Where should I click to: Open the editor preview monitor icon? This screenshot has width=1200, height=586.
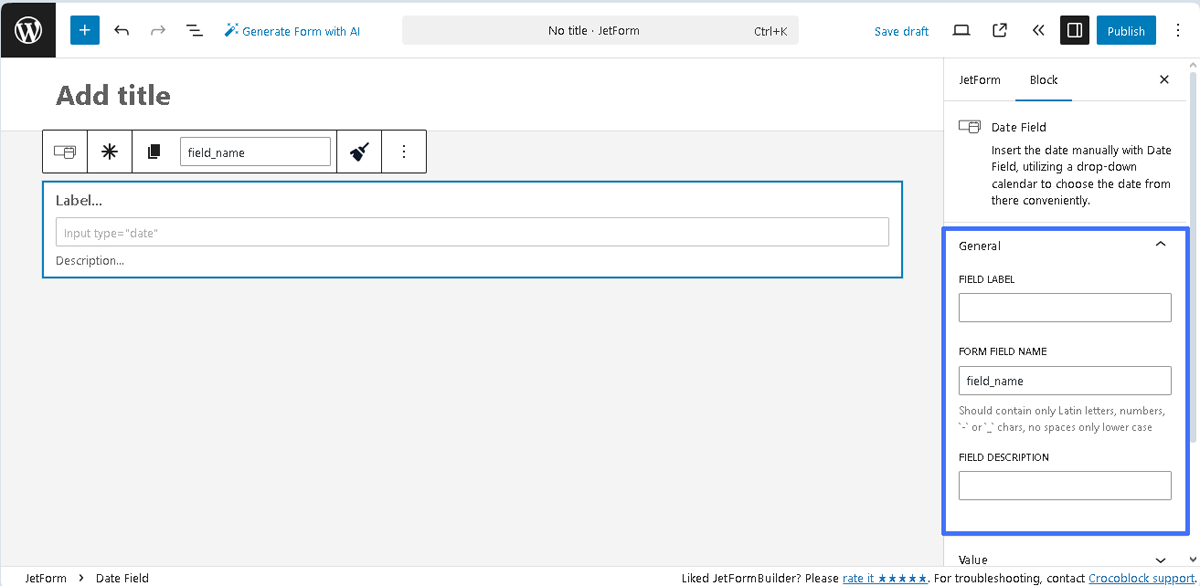pyautogui.click(x=961, y=30)
